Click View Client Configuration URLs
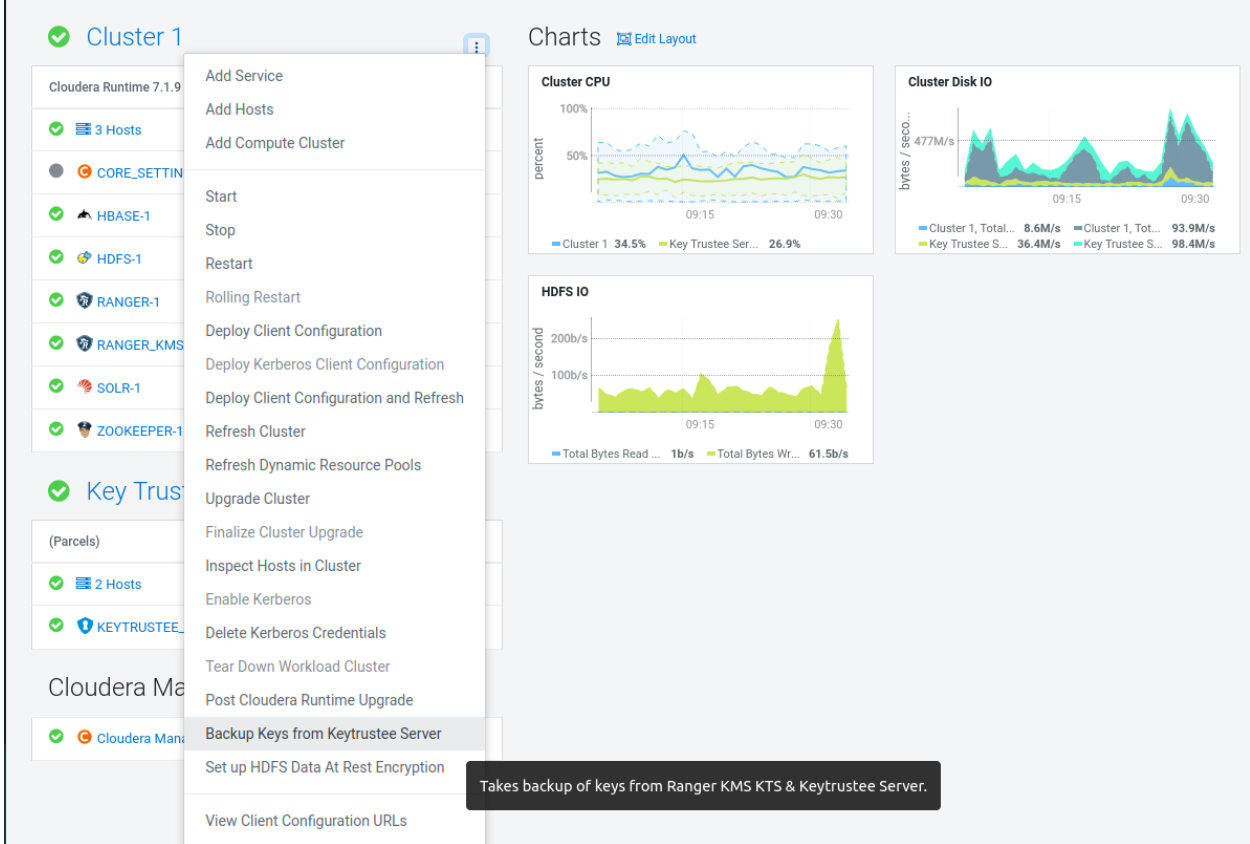 (x=306, y=821)
